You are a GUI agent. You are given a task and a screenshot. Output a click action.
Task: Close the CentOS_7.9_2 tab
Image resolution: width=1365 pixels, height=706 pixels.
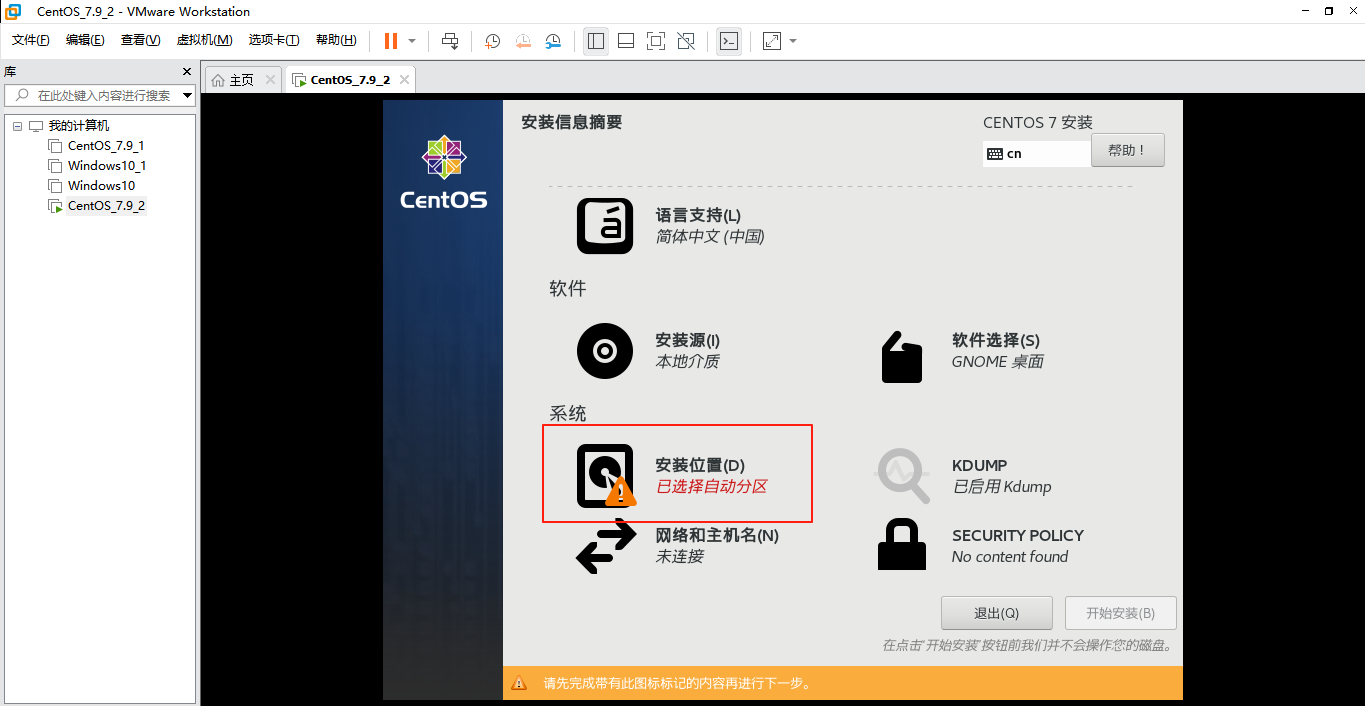coord(404,80)
